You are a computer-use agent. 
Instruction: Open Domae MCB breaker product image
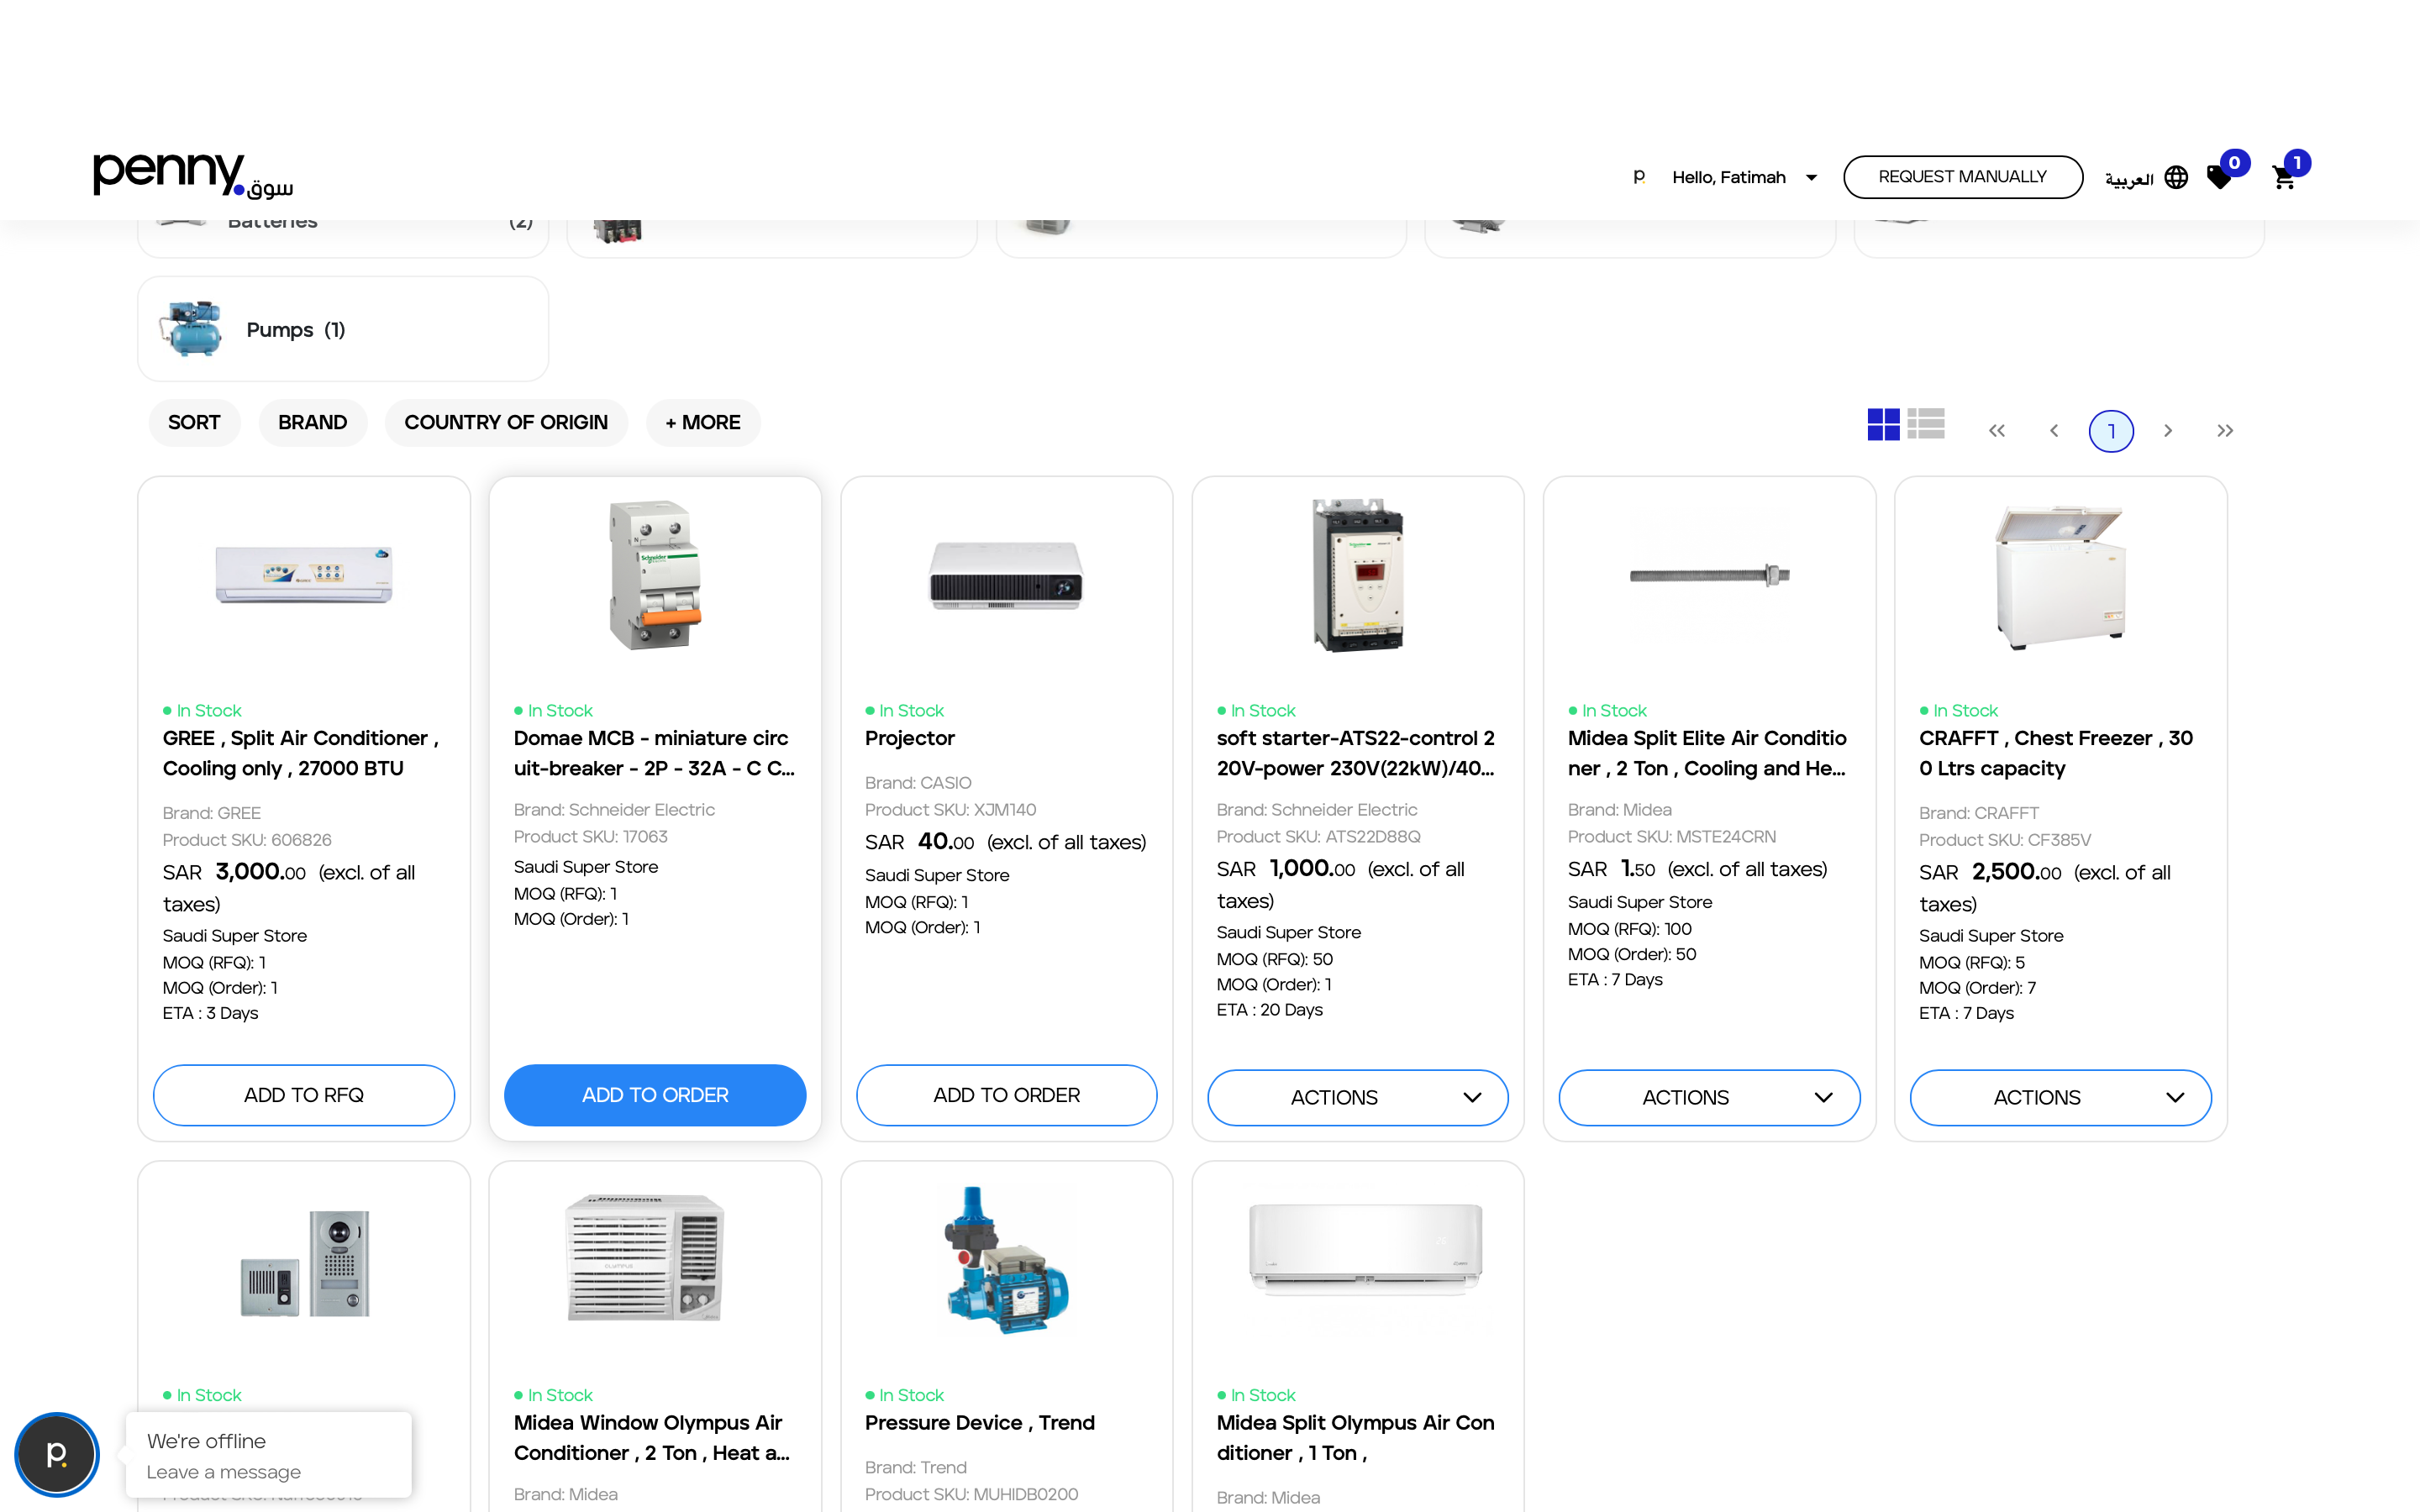click(x=655, y=575)
